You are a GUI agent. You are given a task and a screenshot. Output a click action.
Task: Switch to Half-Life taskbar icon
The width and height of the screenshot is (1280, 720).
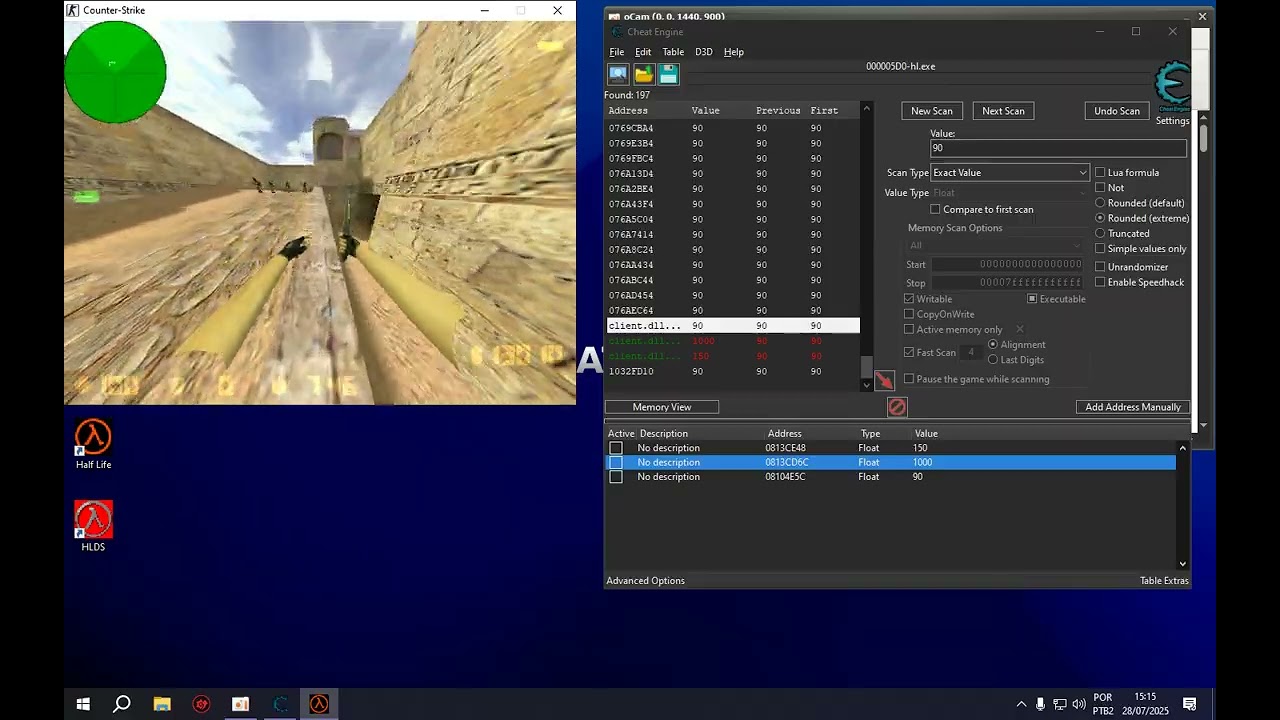point(319,704)
